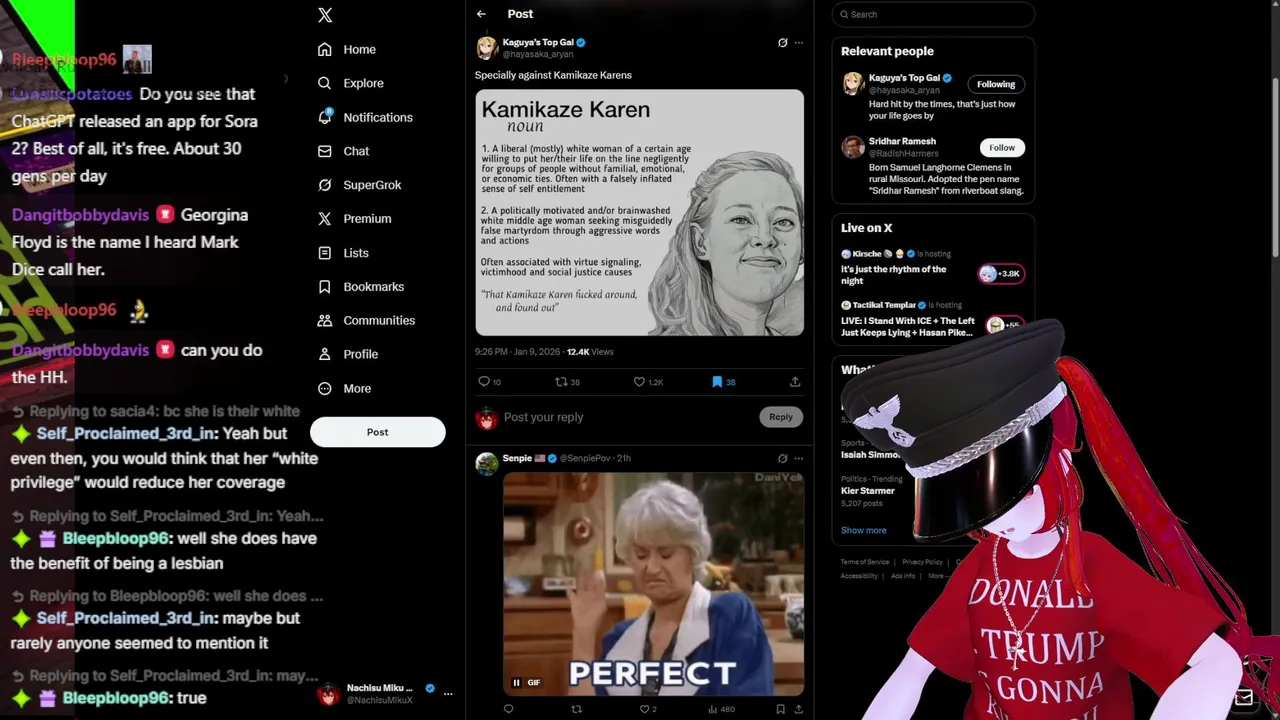Image resolution: width=1280 pixels, height=720 pixels.
Task: Open Kaguya's Top Gal post author name
Action: (x=538, y=43)
